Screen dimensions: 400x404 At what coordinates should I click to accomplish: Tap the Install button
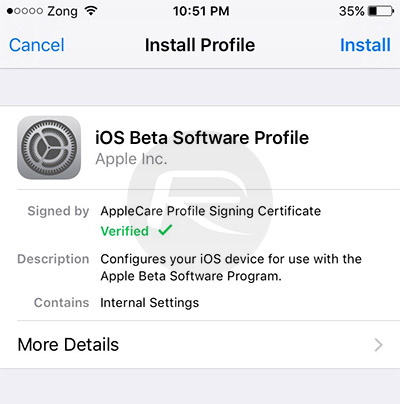[x=365, y=45]
